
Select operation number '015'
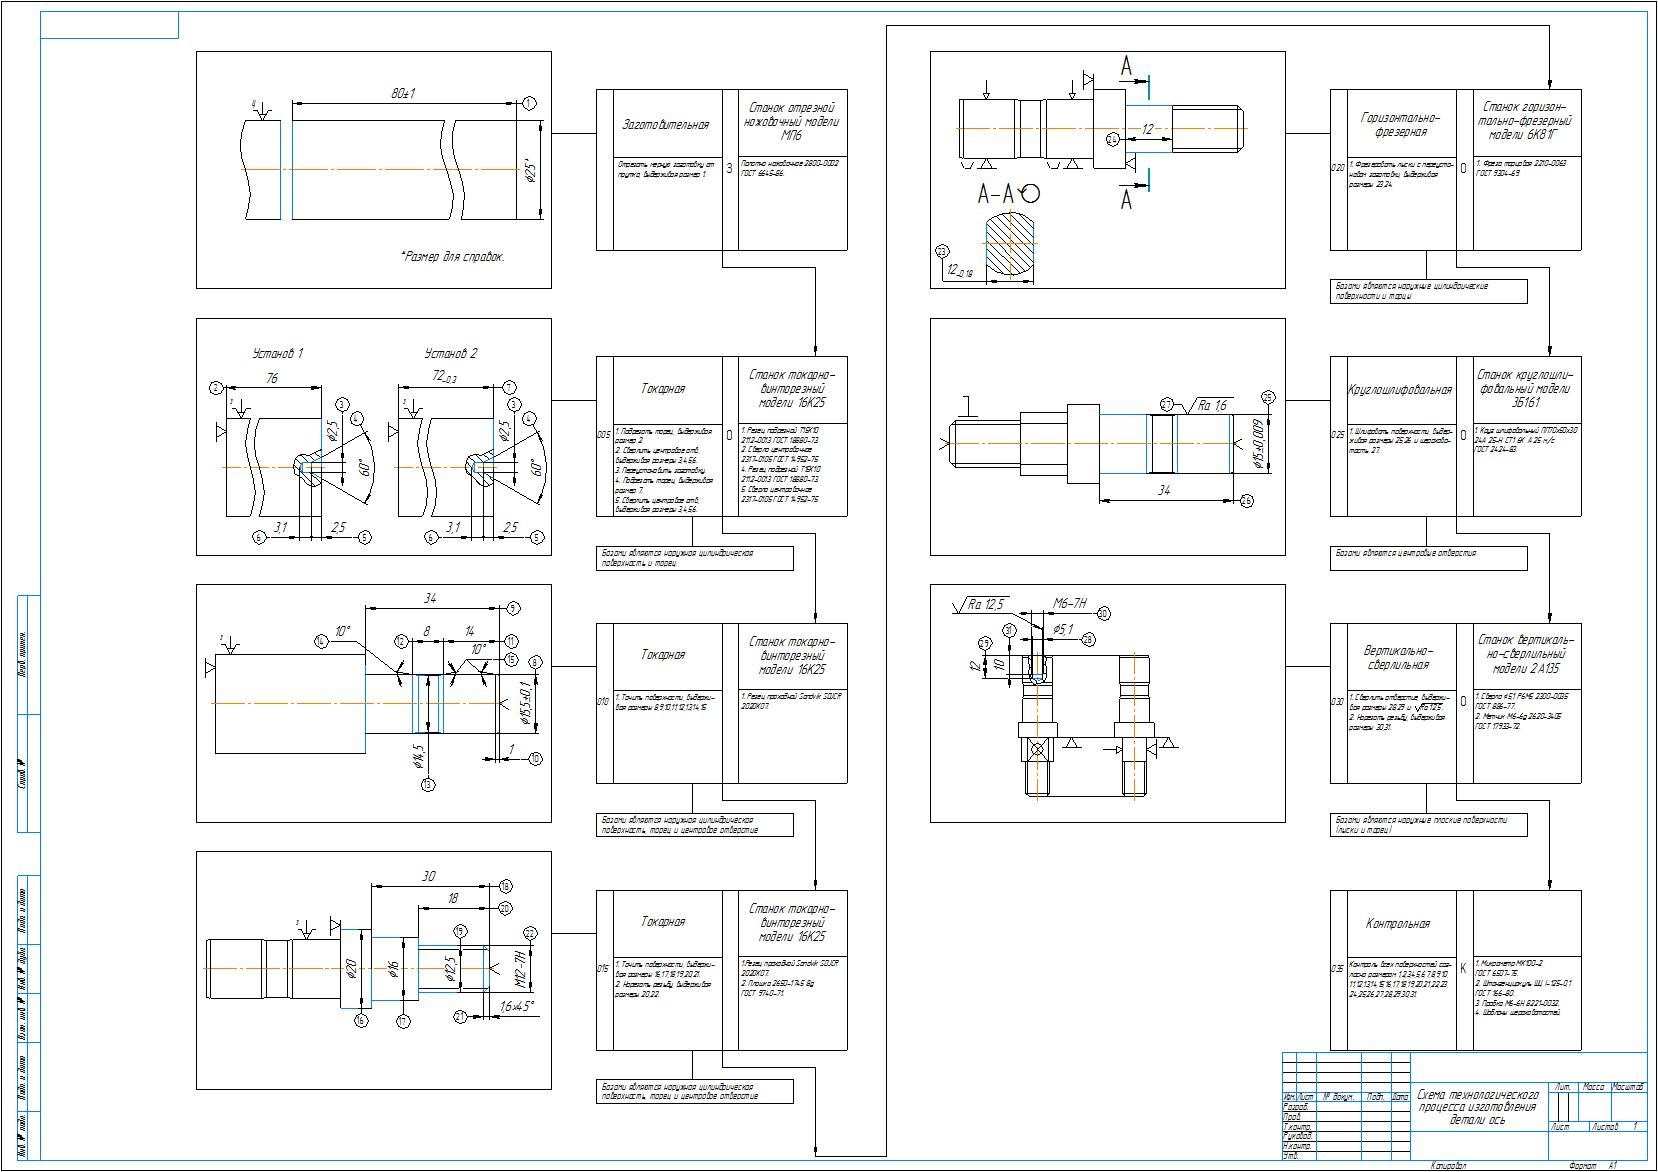point(603,969)
